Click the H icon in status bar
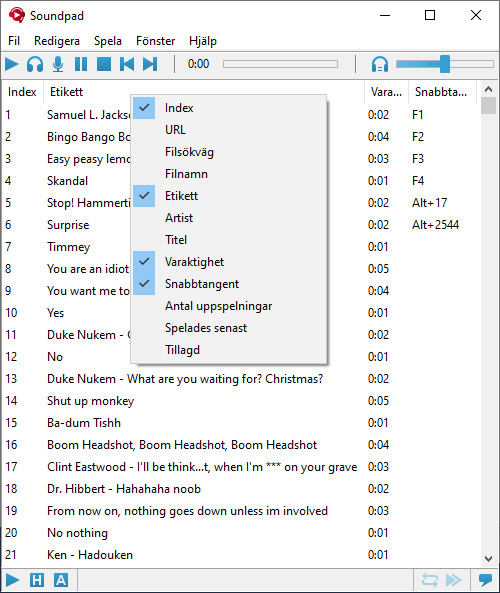This screenshot has width=500, height=593. pos(37,580)
